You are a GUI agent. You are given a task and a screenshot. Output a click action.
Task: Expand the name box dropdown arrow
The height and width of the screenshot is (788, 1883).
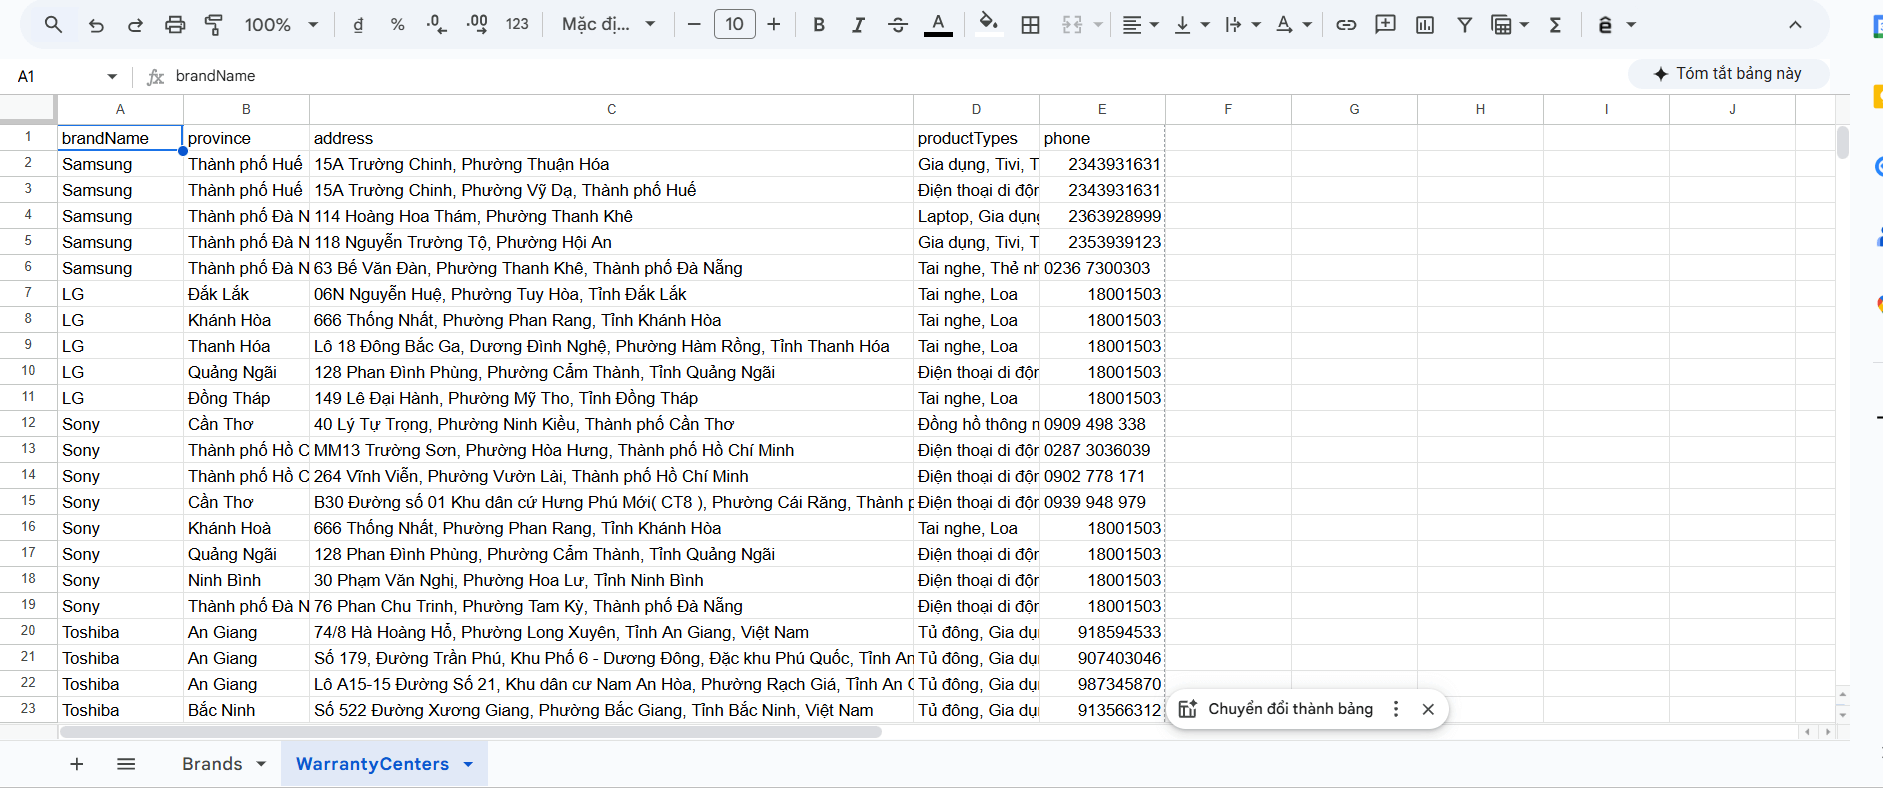(x=112, y=76)
